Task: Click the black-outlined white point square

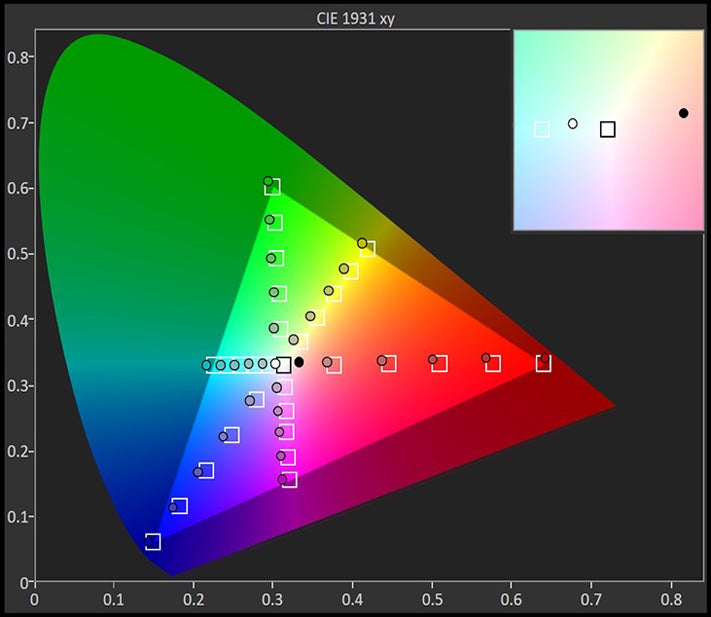Action: click(x=283, y=365)
